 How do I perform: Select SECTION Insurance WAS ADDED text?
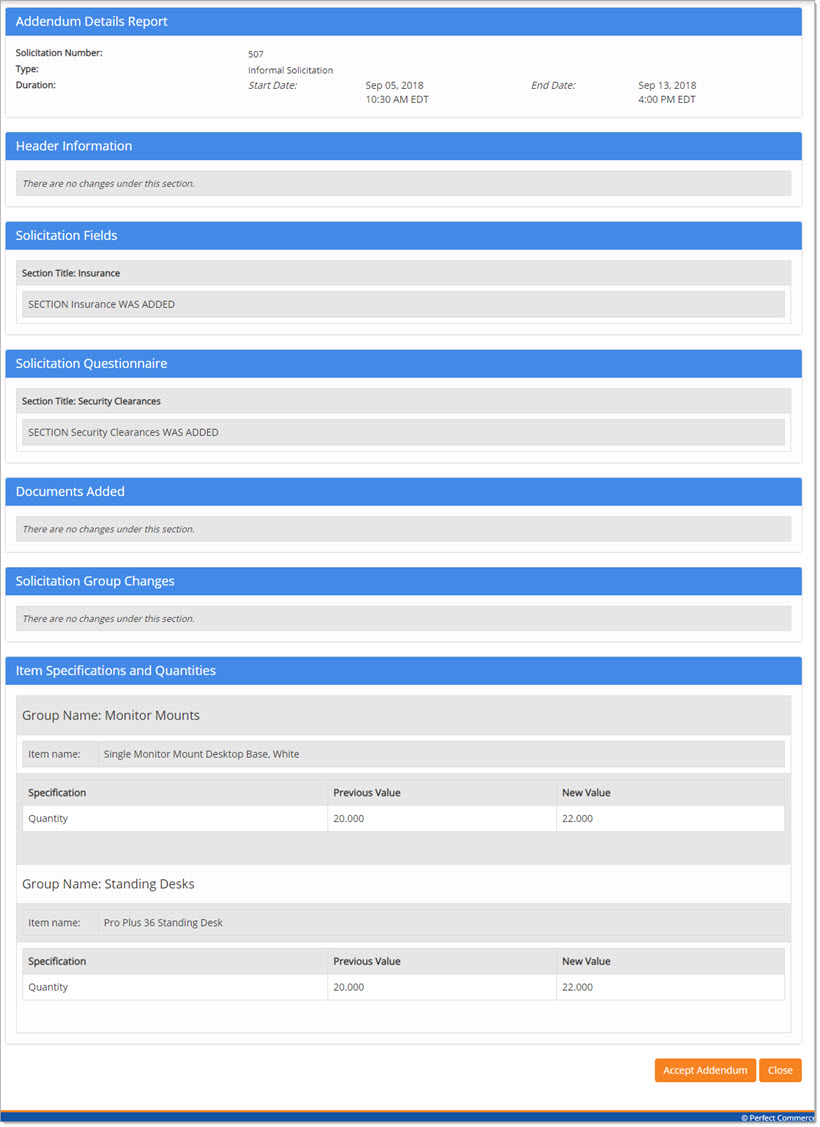point(101,304)
